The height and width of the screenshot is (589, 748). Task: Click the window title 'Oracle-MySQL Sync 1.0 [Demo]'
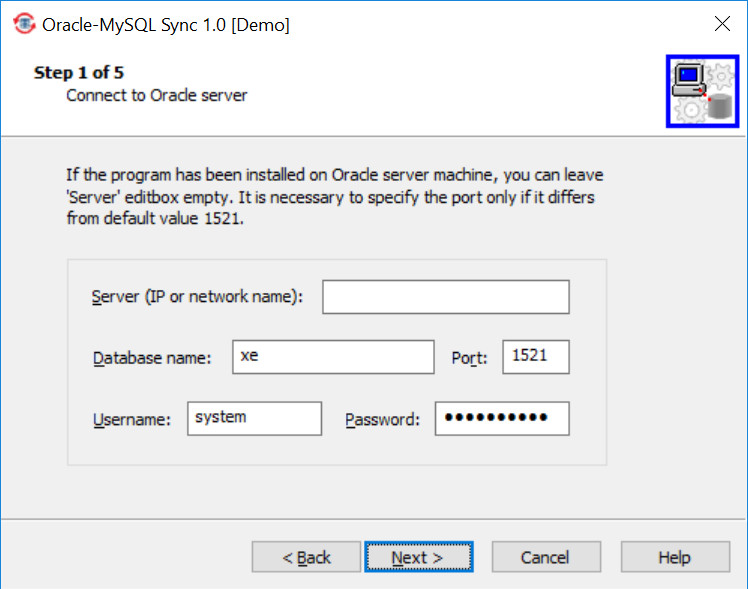pos(166,25)
